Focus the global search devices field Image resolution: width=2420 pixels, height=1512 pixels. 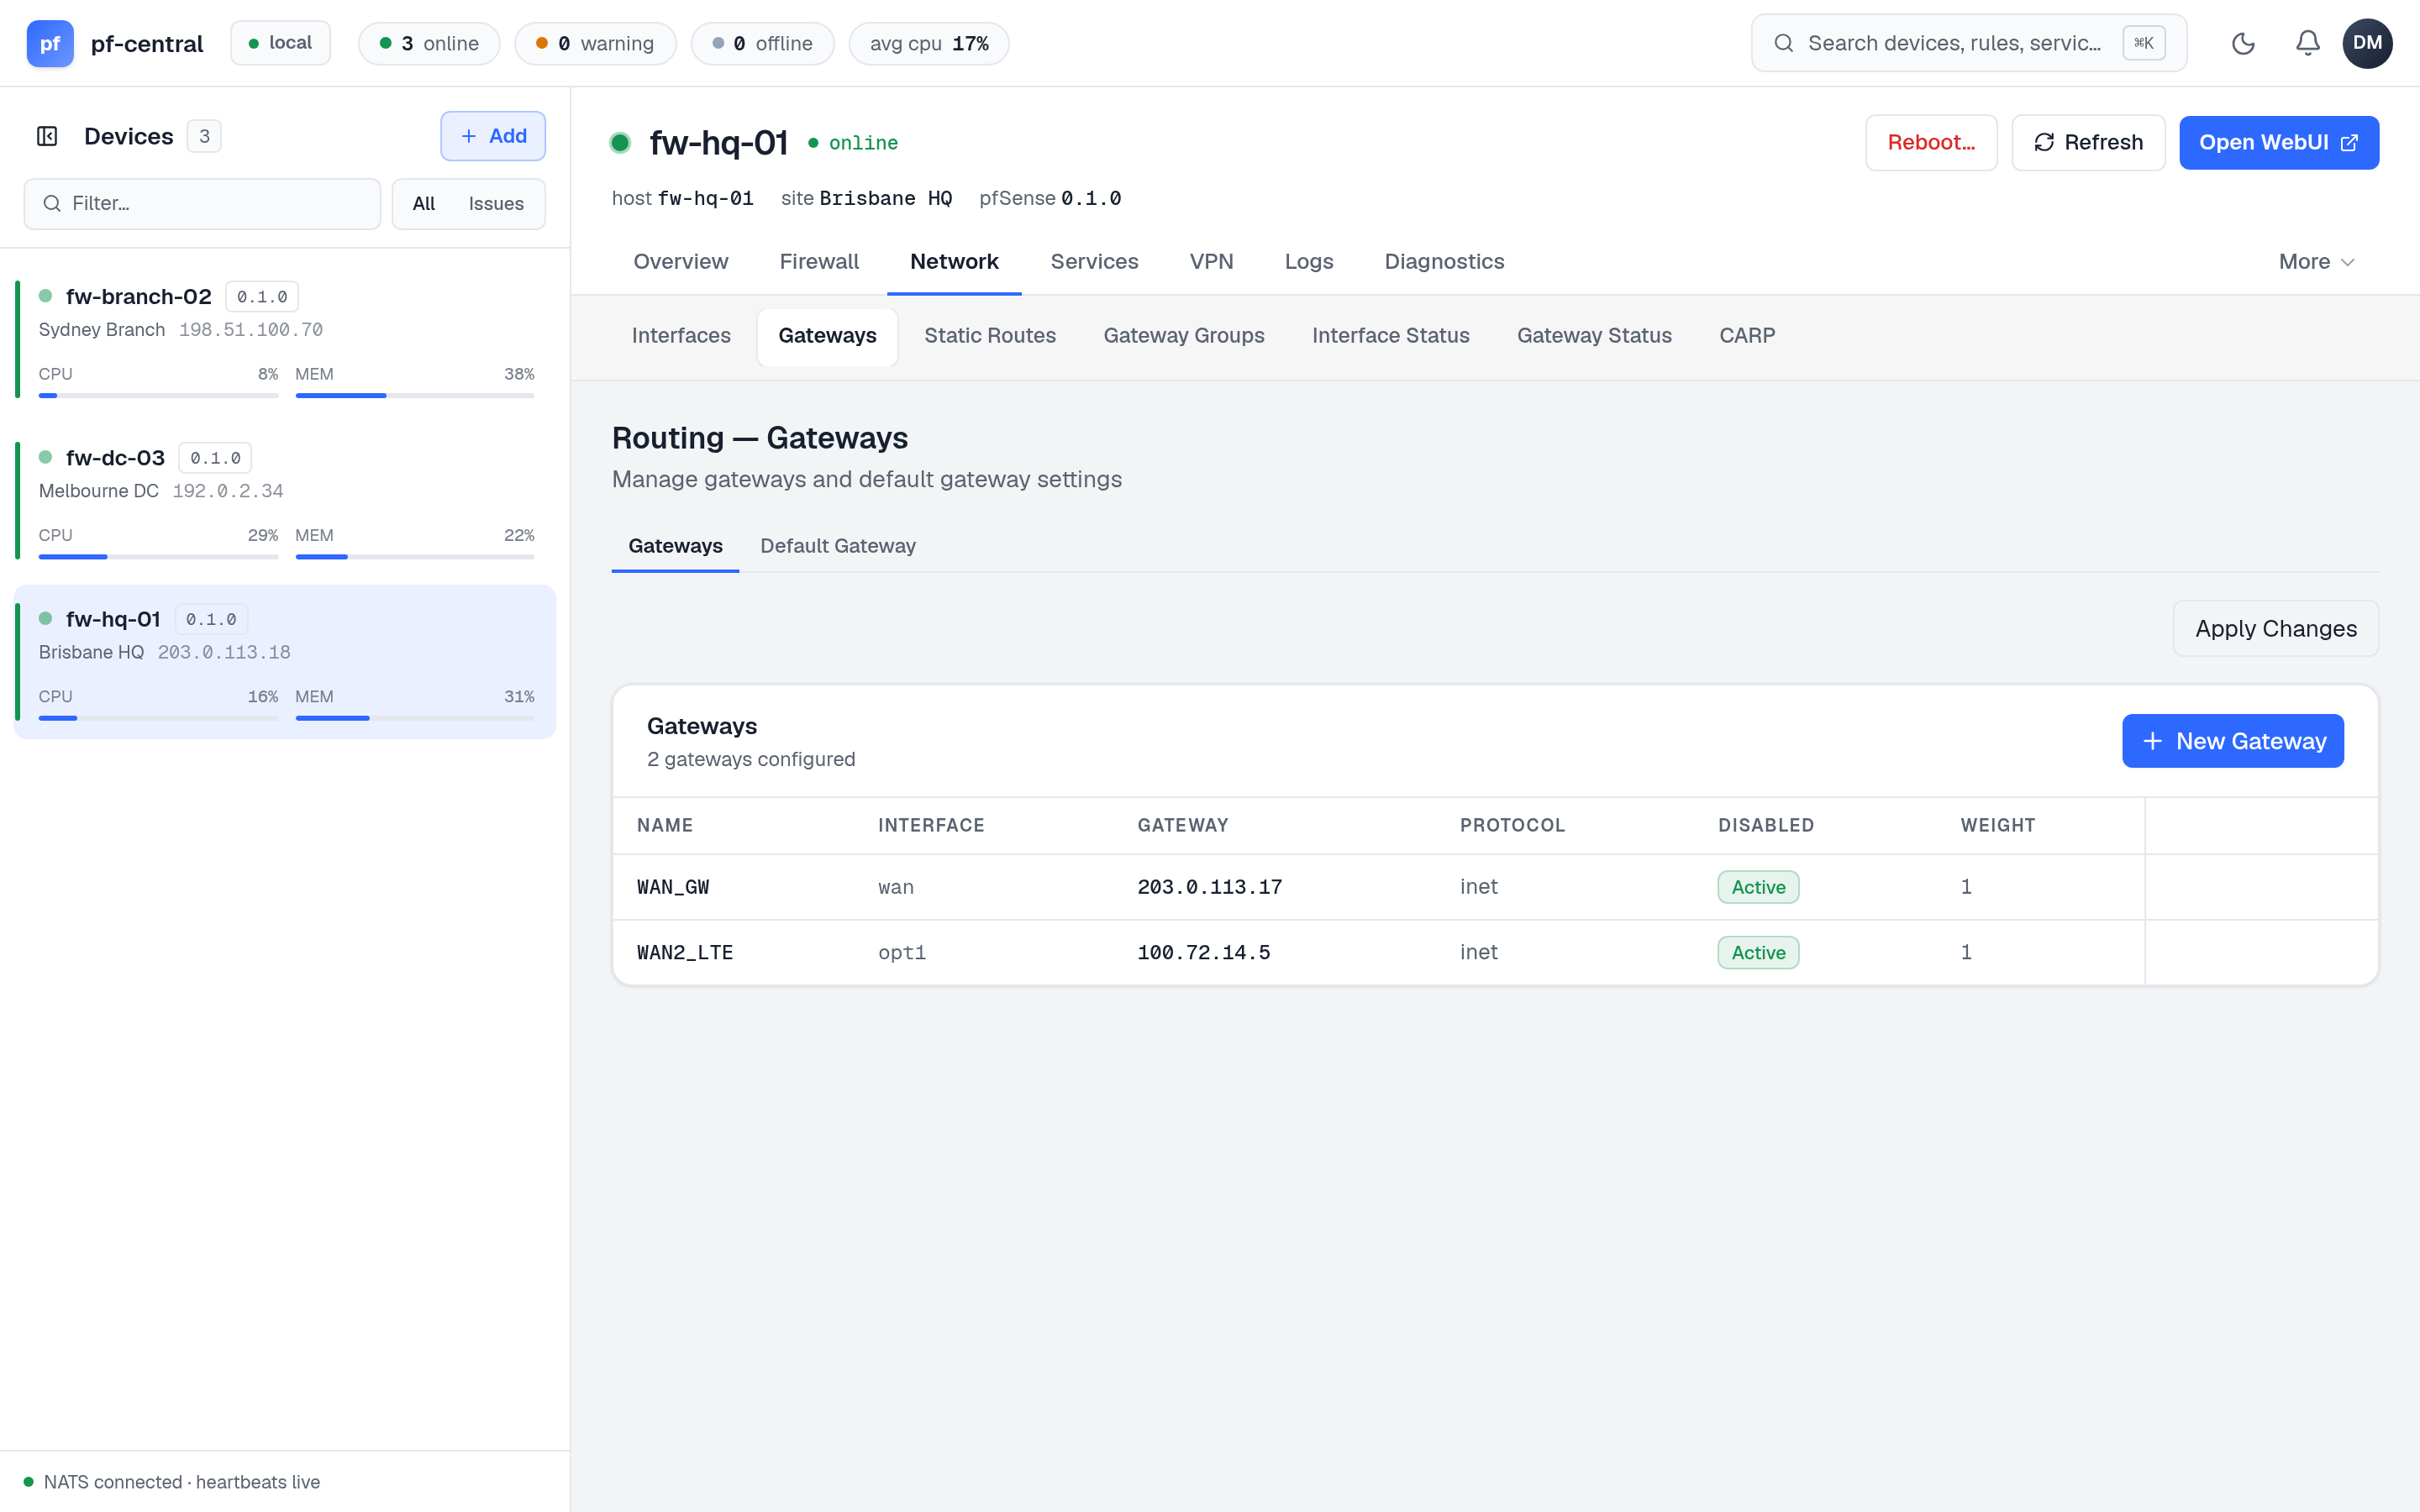[x=1968, y=43]
